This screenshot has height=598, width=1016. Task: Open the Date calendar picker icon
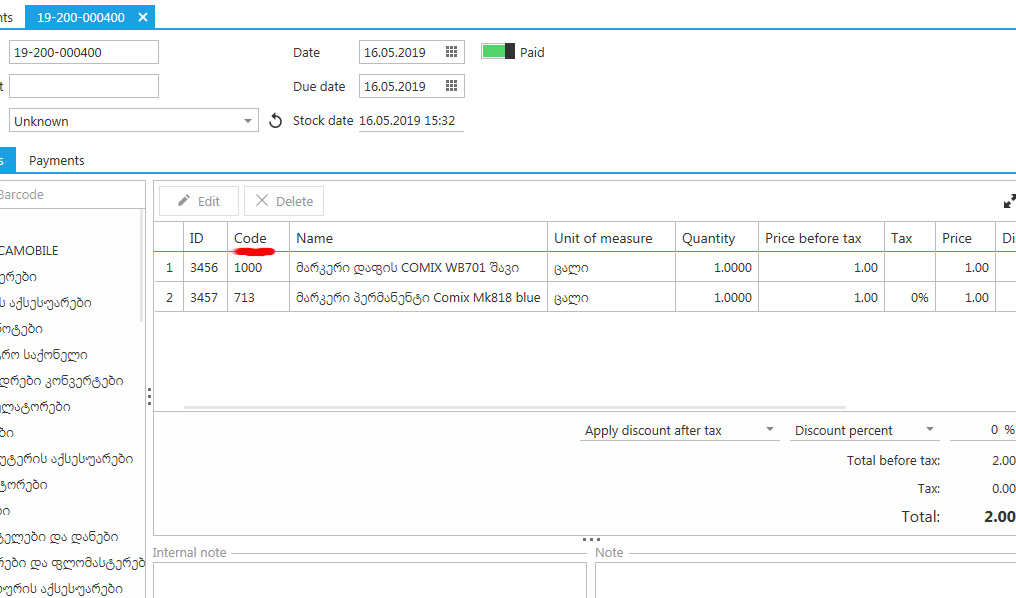[451, 52]
